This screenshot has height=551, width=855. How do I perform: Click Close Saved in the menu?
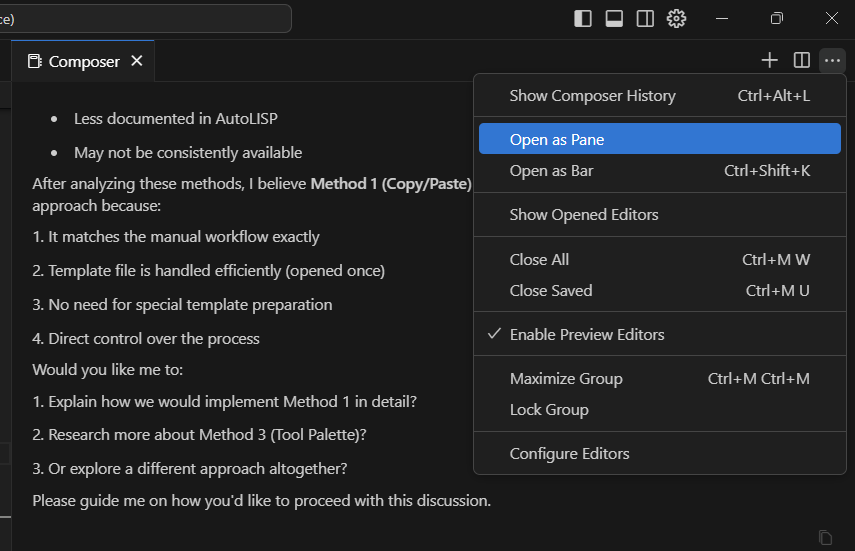coord(551,290)
